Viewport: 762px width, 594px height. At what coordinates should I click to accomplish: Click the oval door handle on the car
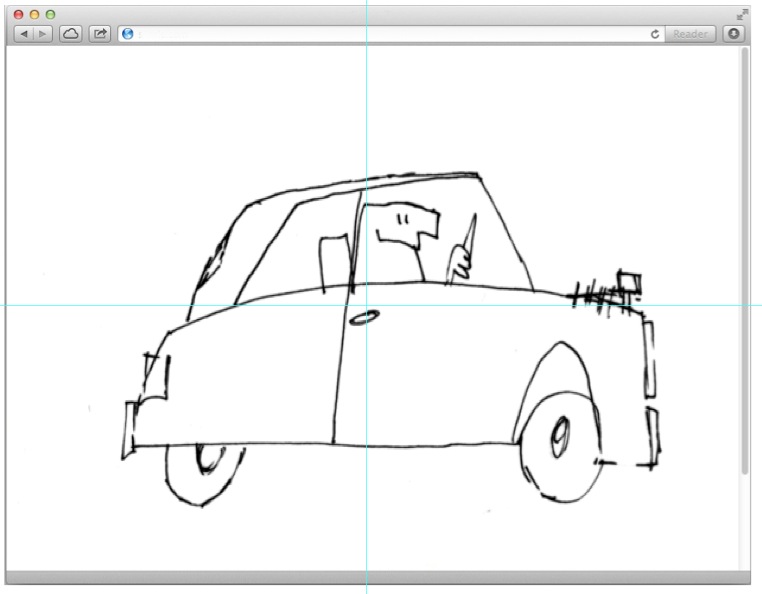point(364,318)
